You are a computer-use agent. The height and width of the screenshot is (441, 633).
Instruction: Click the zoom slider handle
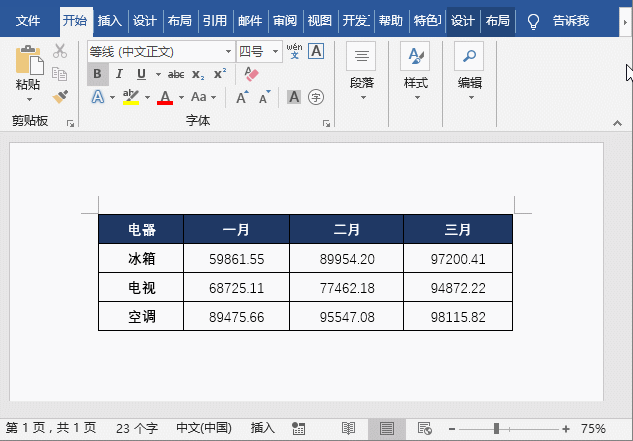pyautogui.click(x=497, y=429)
